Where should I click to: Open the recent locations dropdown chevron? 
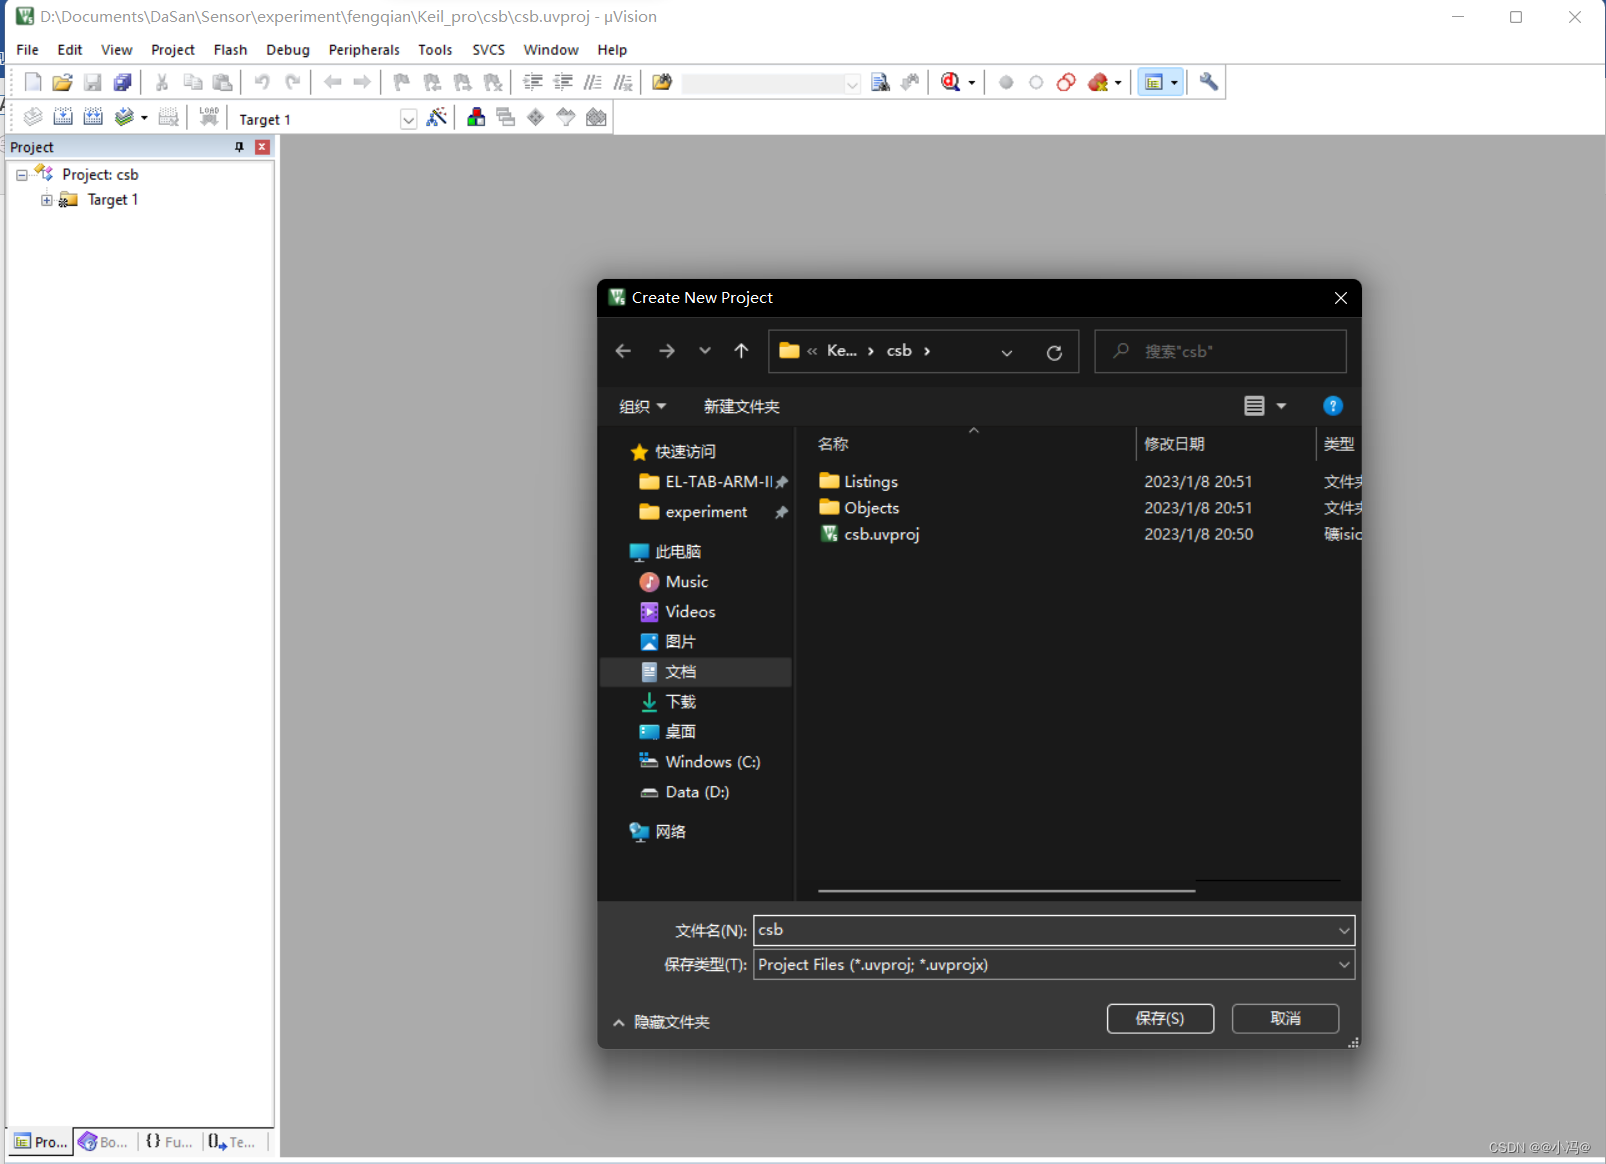(x=705, y=351)
